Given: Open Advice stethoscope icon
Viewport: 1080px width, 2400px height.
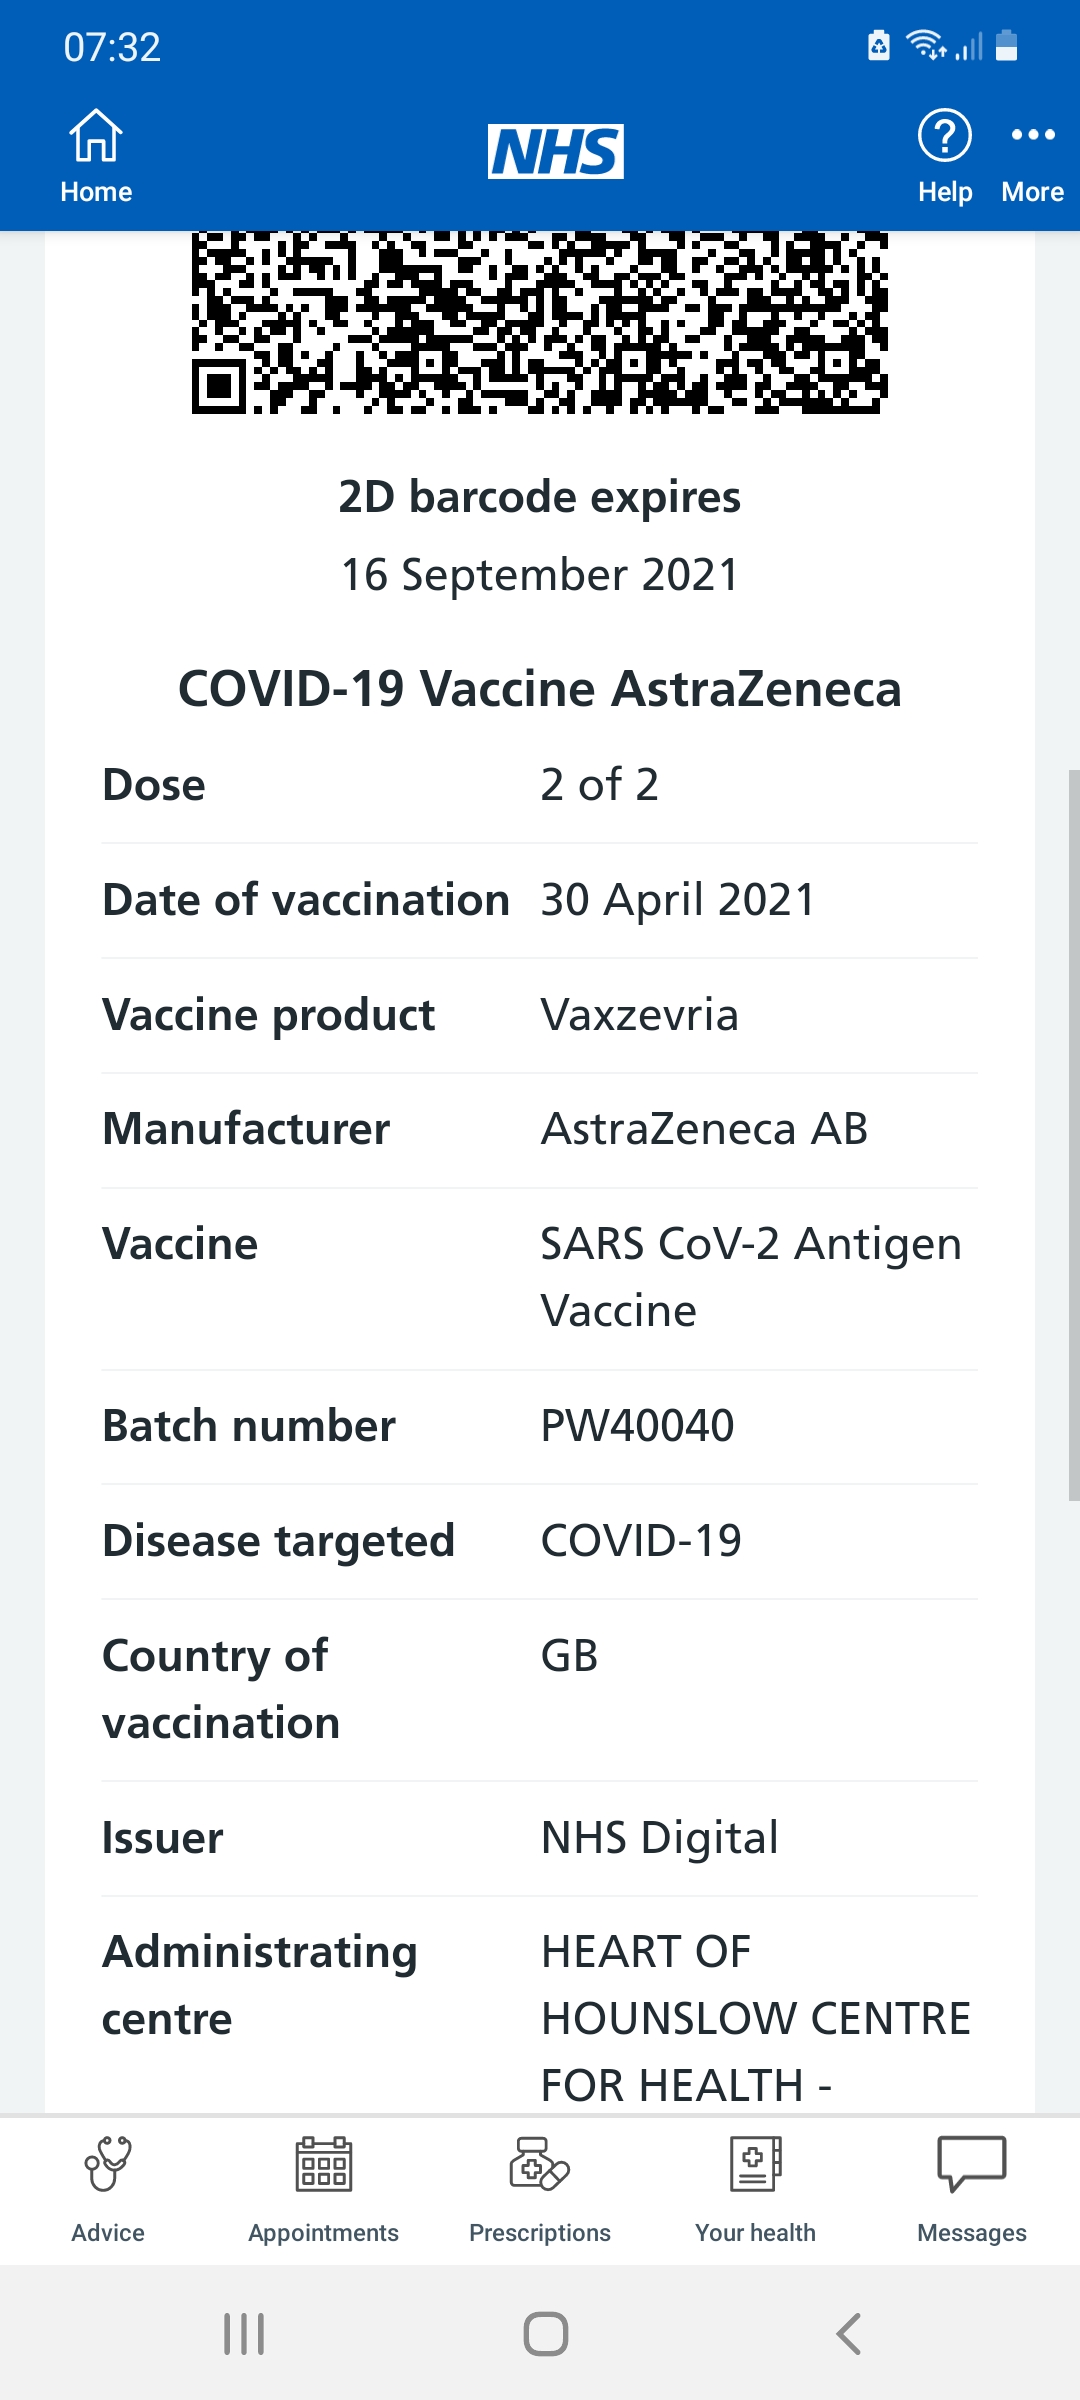Looking at the screenshot, I should coord(108,2164).
